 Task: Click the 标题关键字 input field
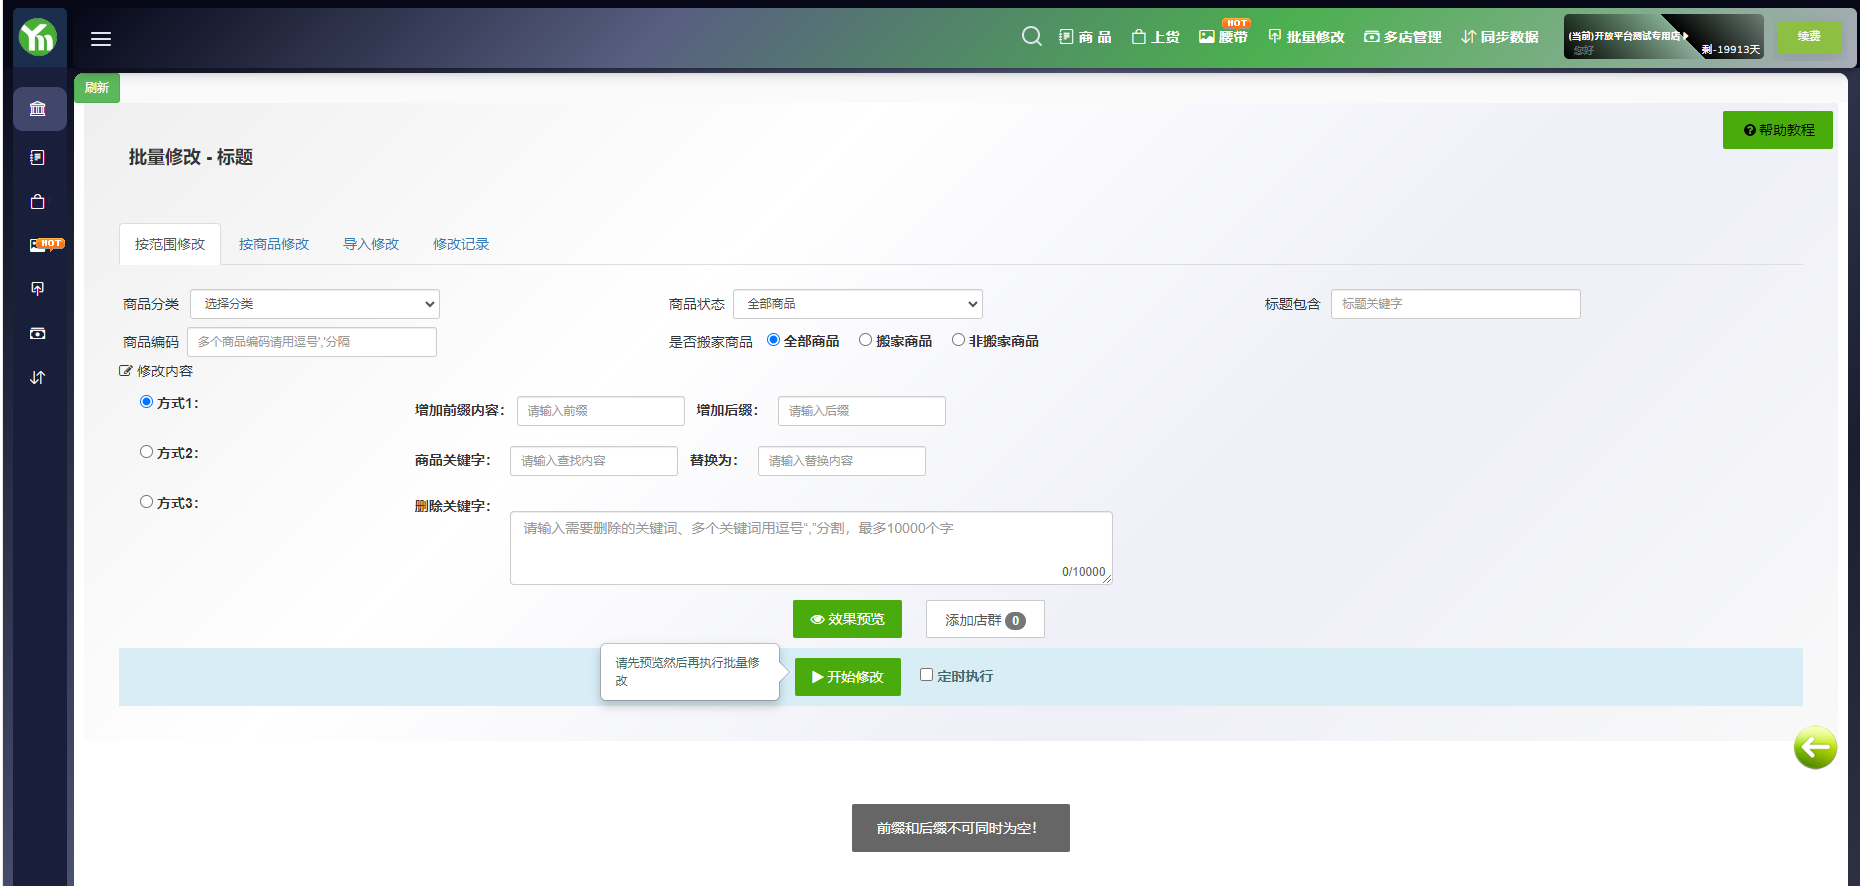tap(1455, 304)
